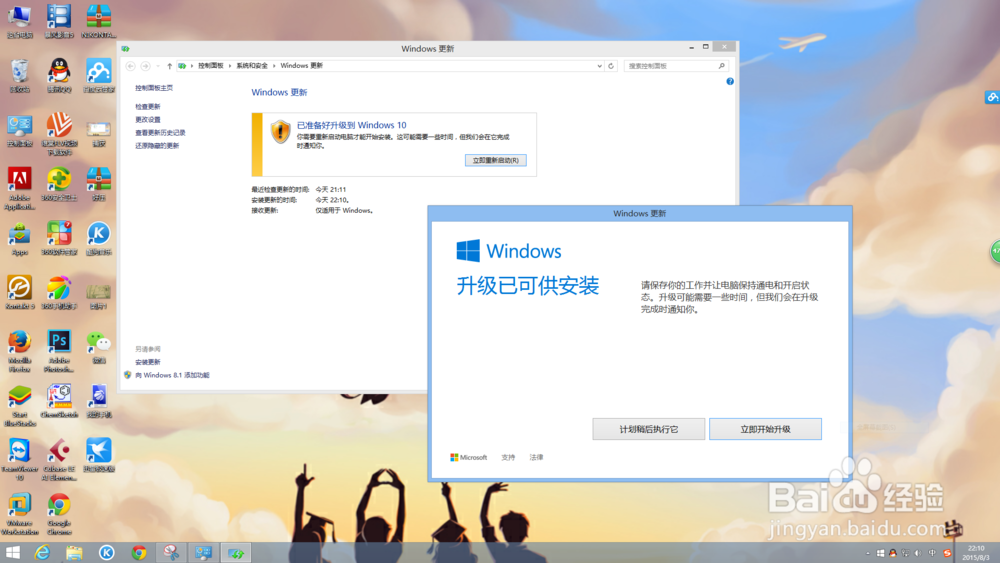Viewport: 1000px width, 563px height.
Task: Open the Xunlei blue bird desktop icon
Action: pos(98,455)
